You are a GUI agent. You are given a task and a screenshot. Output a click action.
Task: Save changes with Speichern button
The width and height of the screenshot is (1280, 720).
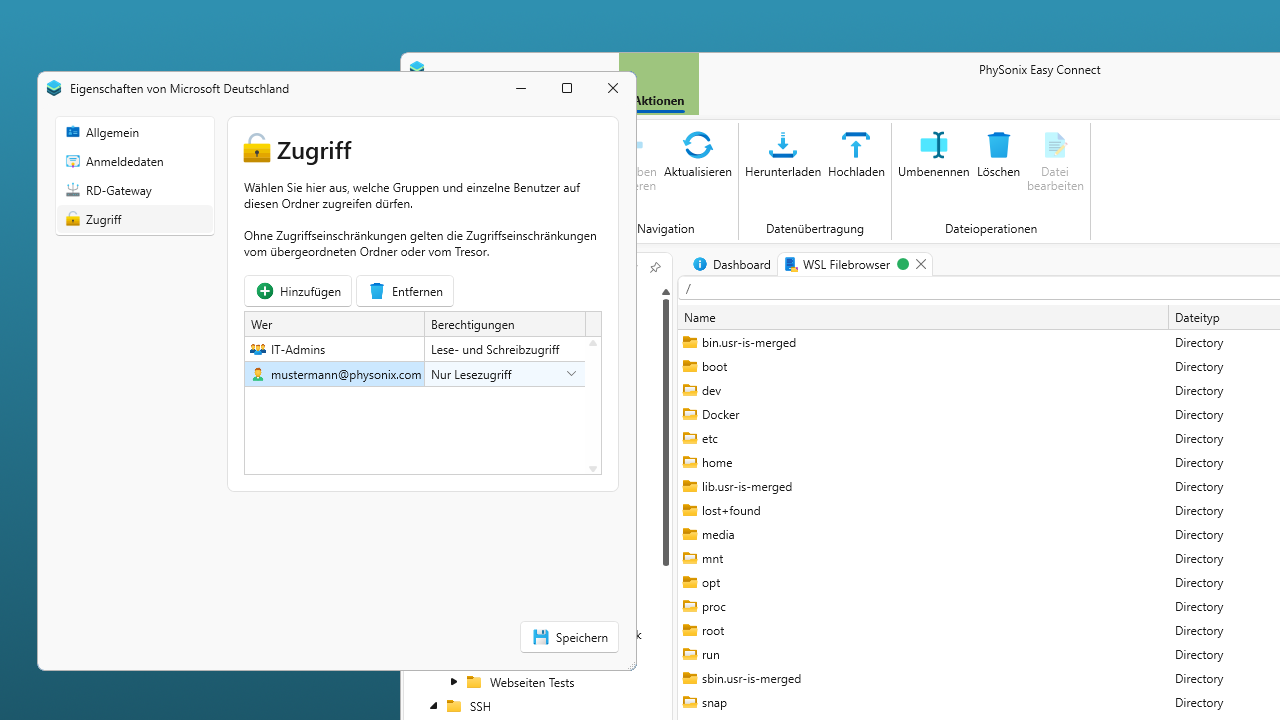(x=569, y=637)
